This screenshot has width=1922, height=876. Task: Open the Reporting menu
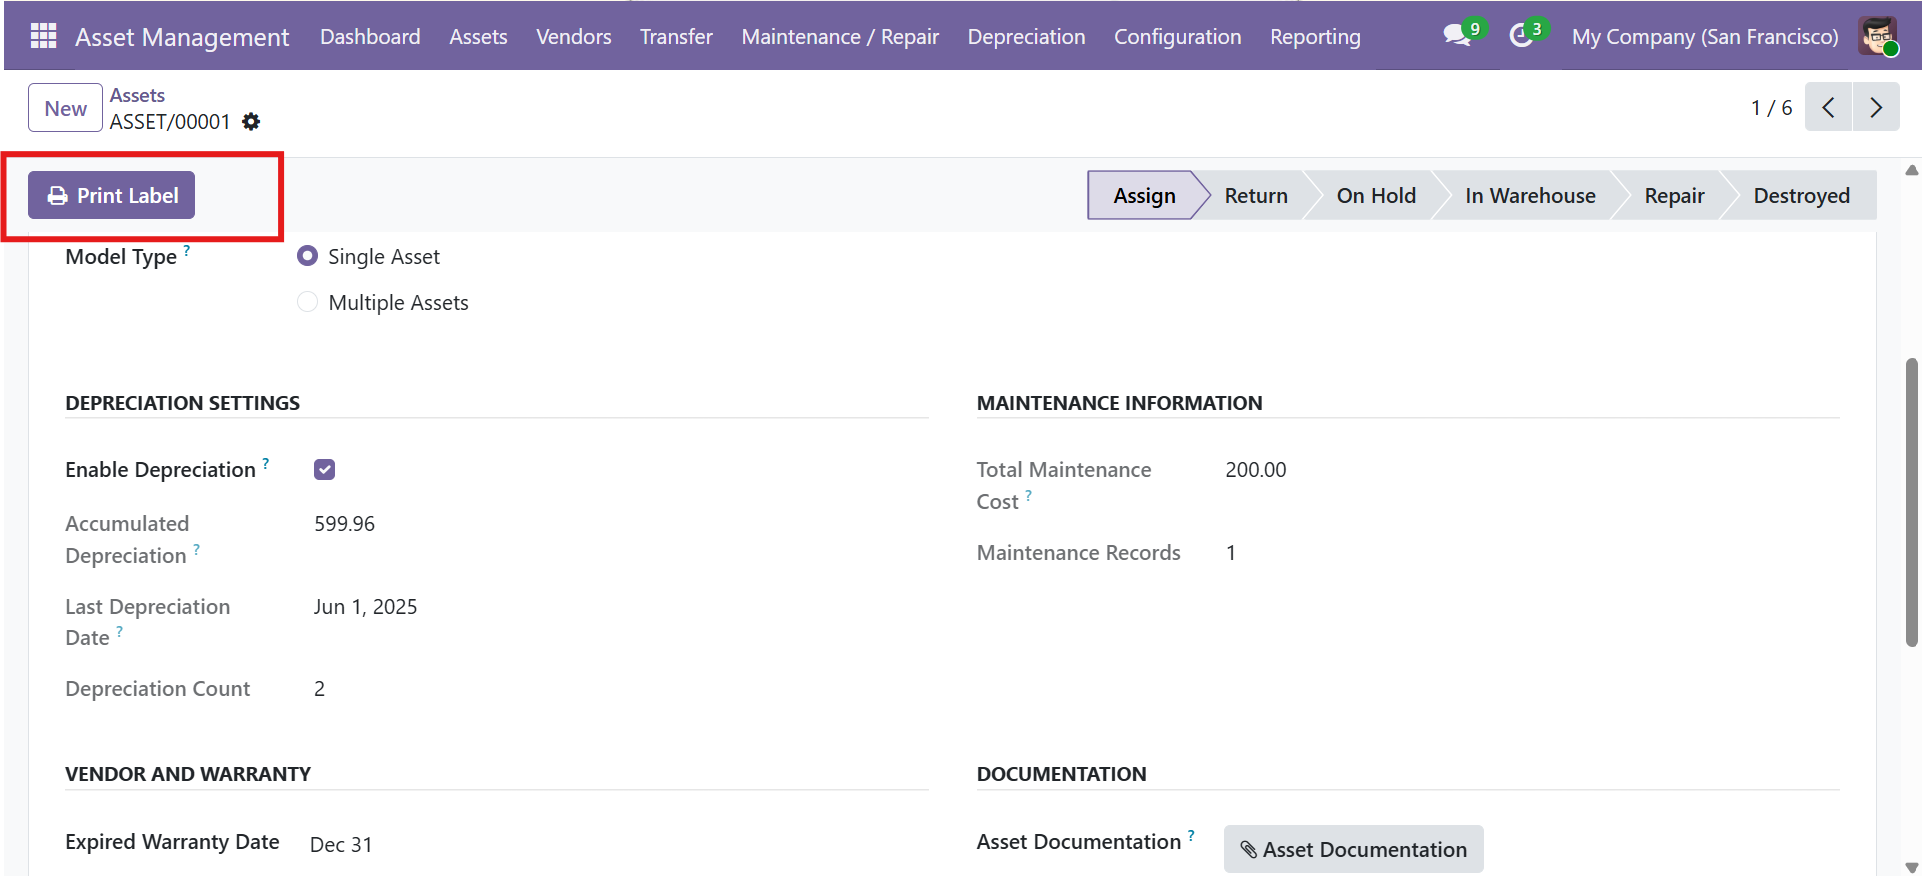(1315, 36)
